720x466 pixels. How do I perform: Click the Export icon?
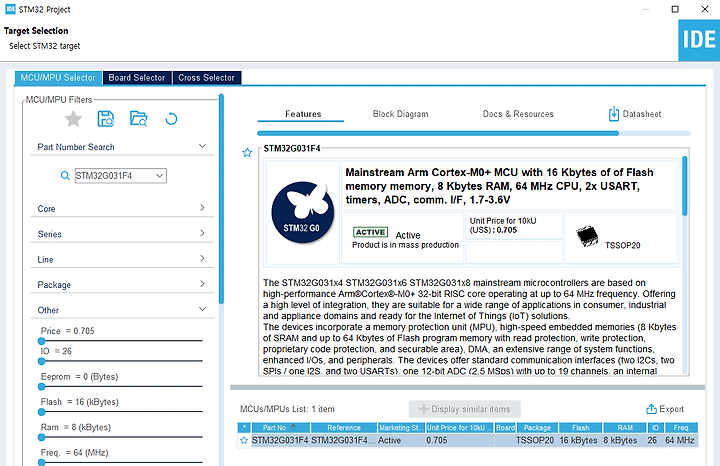[651, 409]
